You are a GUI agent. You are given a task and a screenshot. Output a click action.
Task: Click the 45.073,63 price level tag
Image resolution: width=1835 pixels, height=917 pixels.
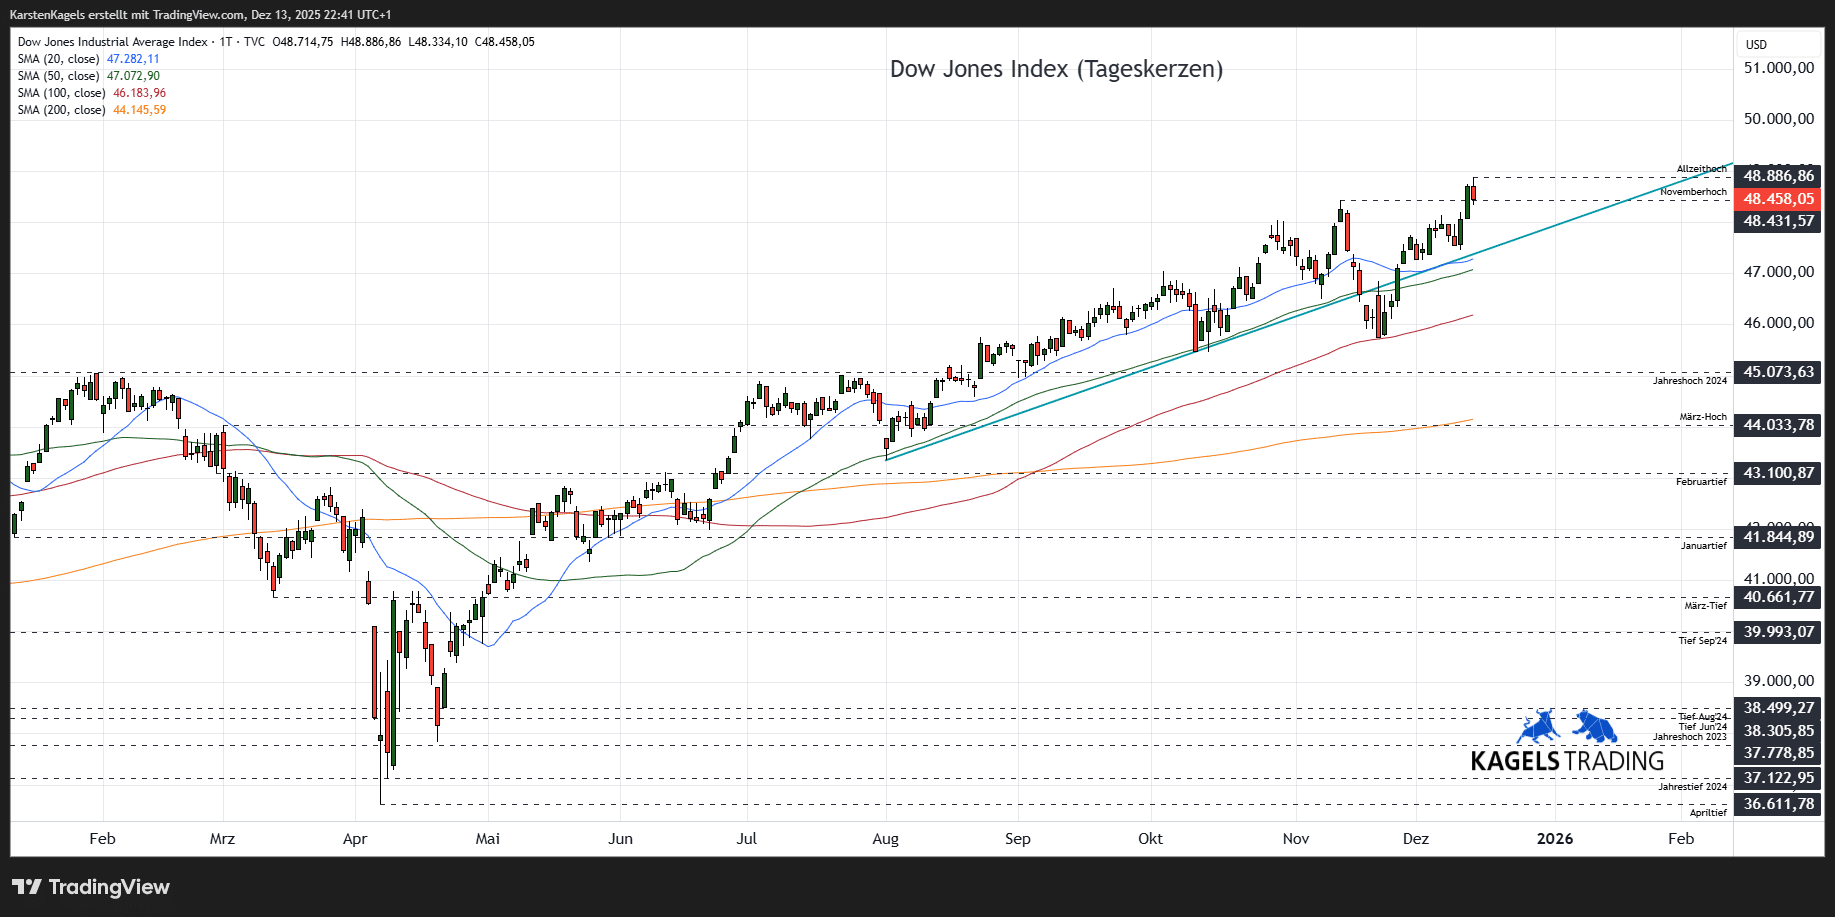(x=1778, y=372)
